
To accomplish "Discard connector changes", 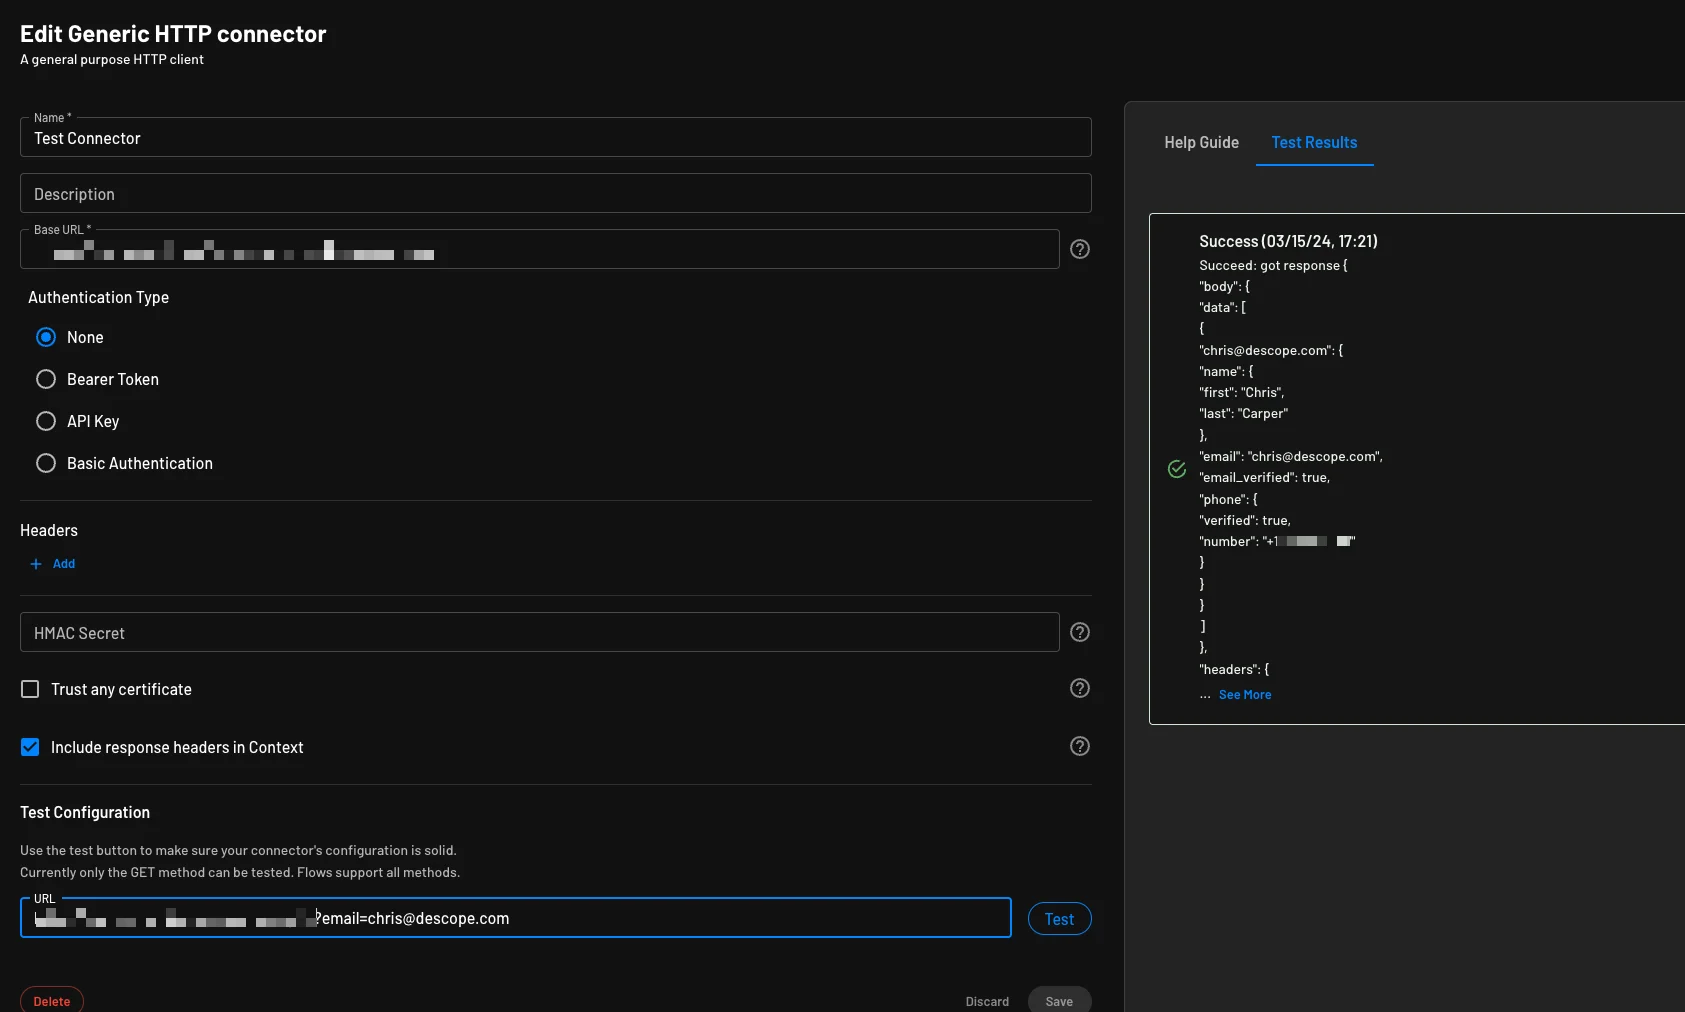I will click(986, 1001).
